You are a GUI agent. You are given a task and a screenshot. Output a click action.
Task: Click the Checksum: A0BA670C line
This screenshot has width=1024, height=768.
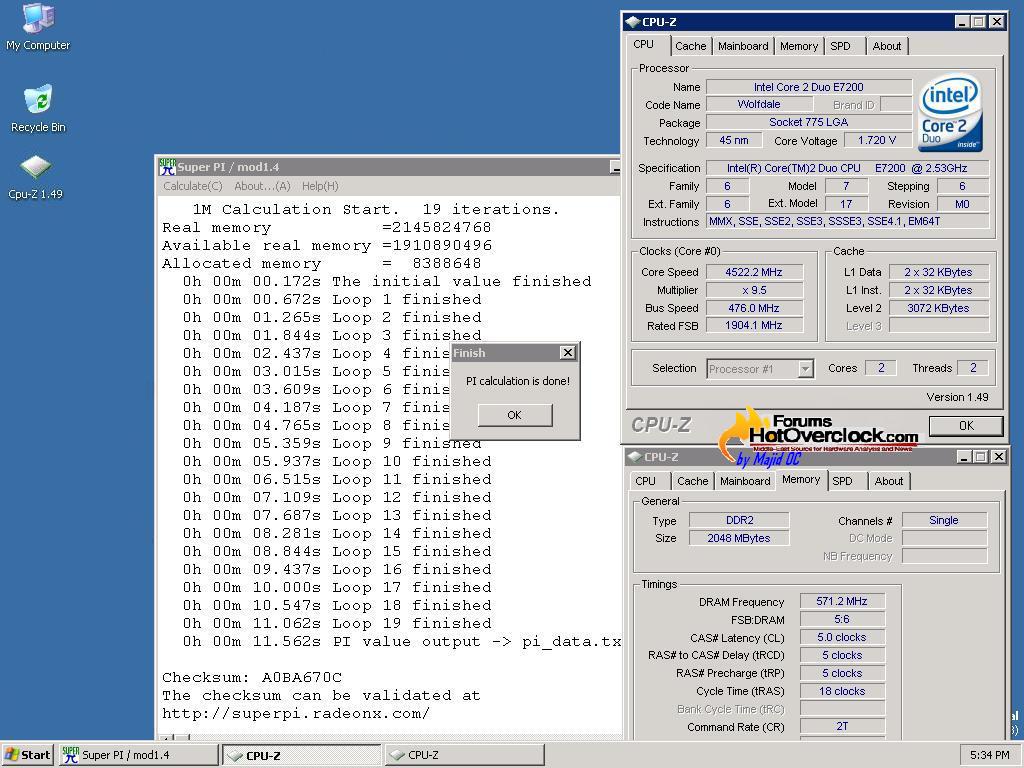[252, 677]
